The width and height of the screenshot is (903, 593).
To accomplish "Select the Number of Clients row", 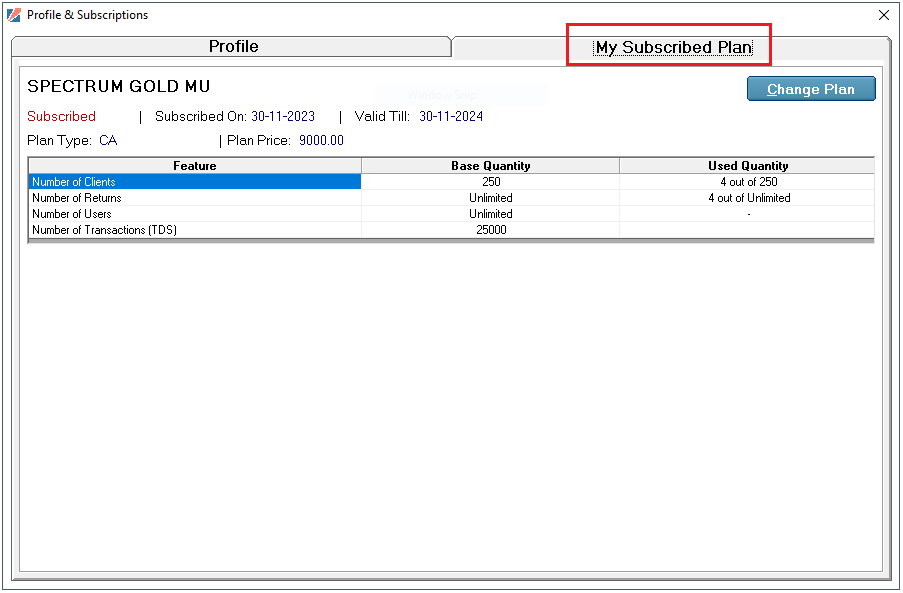I will click(x=451, y=182).
